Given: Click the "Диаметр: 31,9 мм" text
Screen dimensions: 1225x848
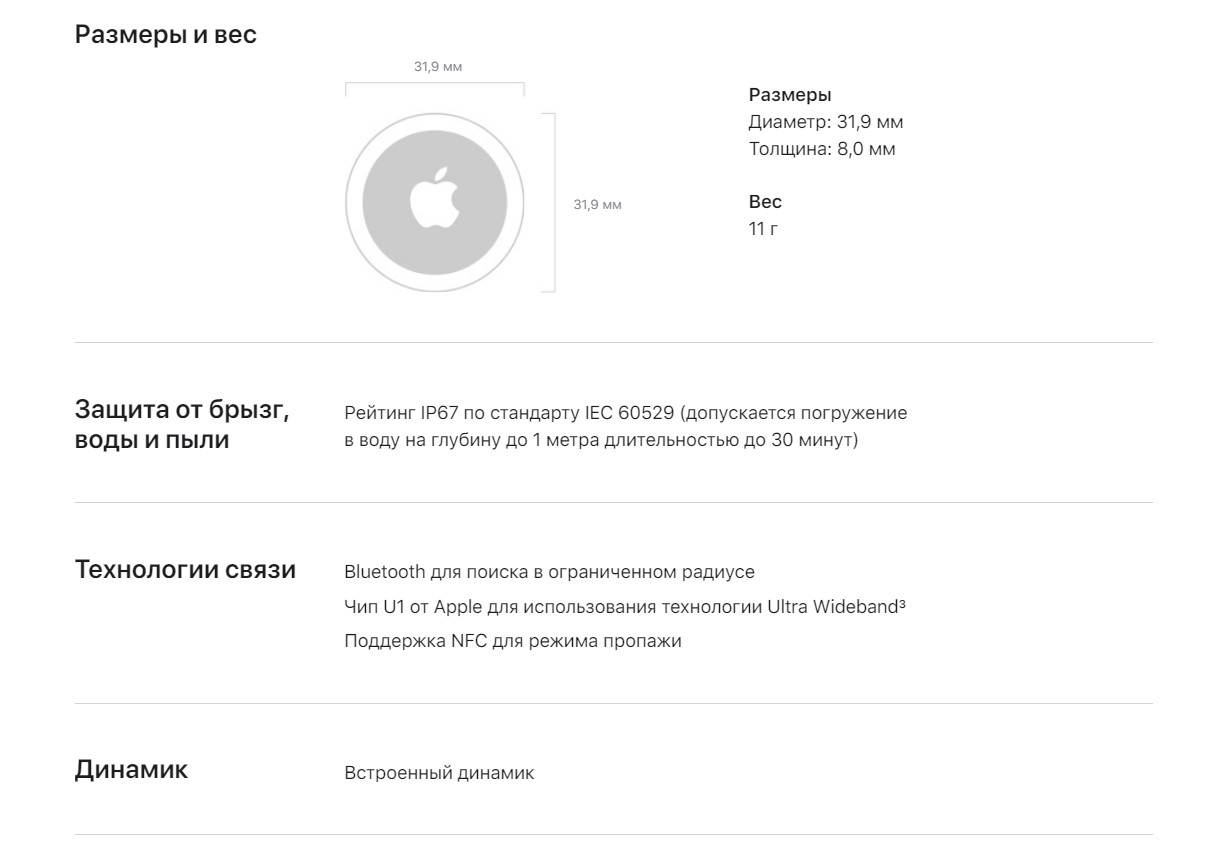Looking at the screenshot, I should pyautogui.click(x=826, y=122).
